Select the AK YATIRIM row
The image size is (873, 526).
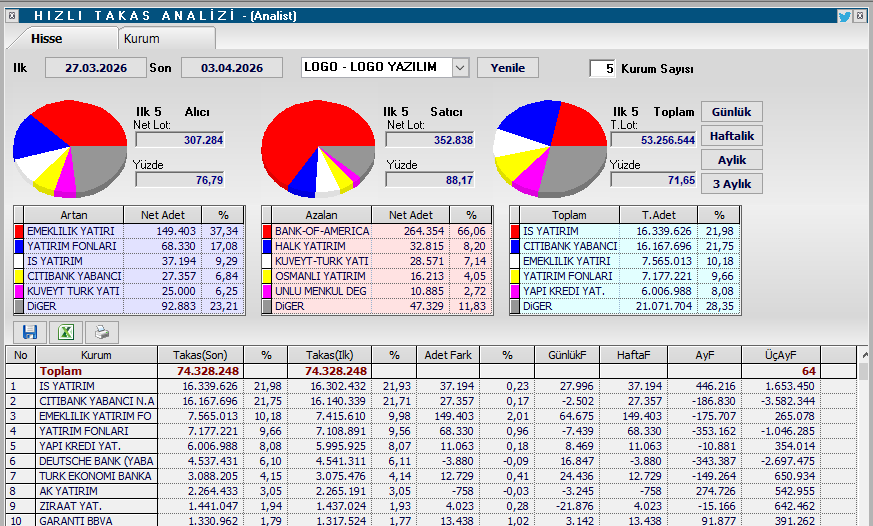[x=431, y=491]
